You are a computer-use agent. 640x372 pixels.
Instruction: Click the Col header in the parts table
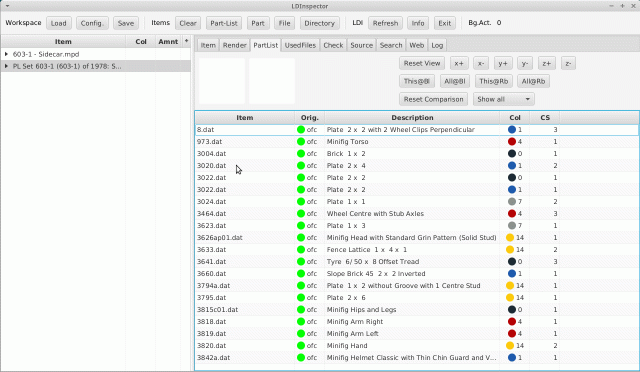click(515, 118)
